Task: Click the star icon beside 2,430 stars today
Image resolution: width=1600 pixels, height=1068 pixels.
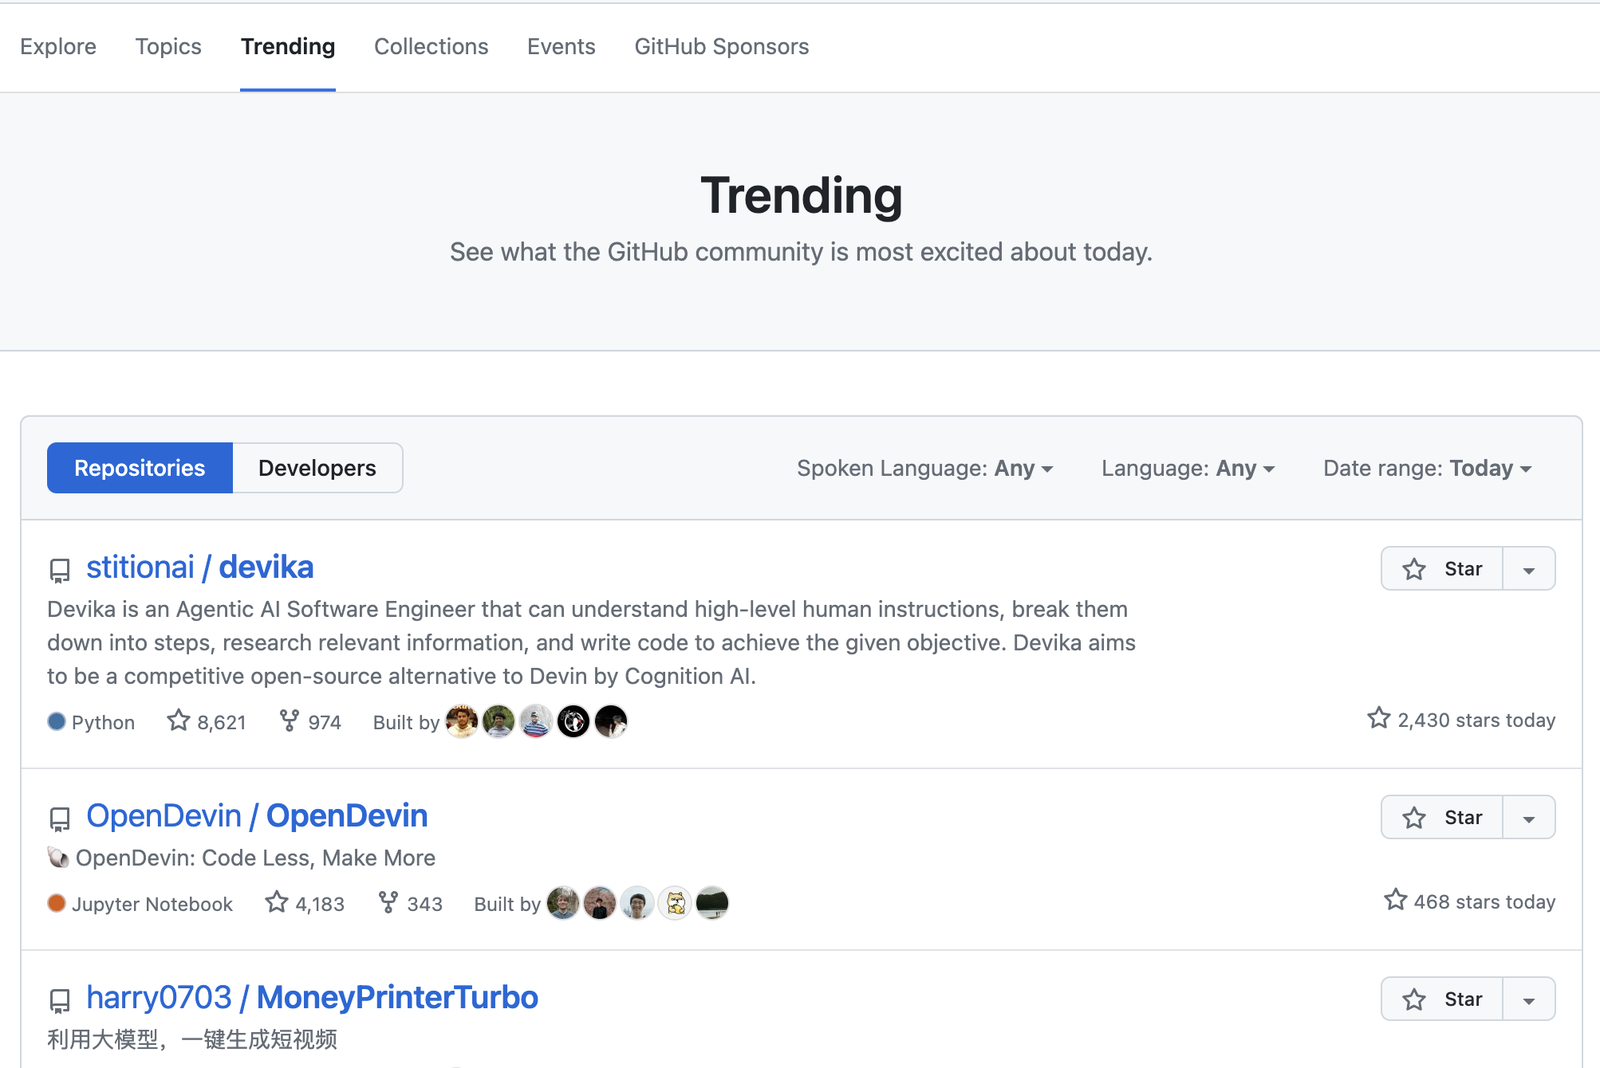Action: click(1379, 718)
